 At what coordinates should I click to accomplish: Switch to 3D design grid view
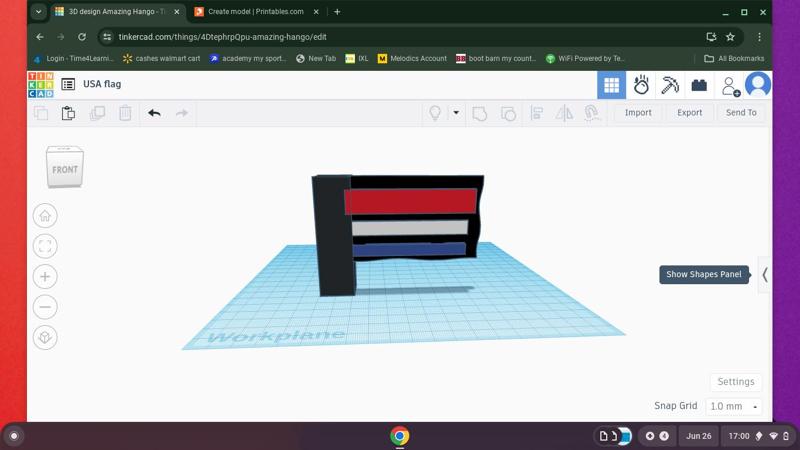(x=611, y=85)
